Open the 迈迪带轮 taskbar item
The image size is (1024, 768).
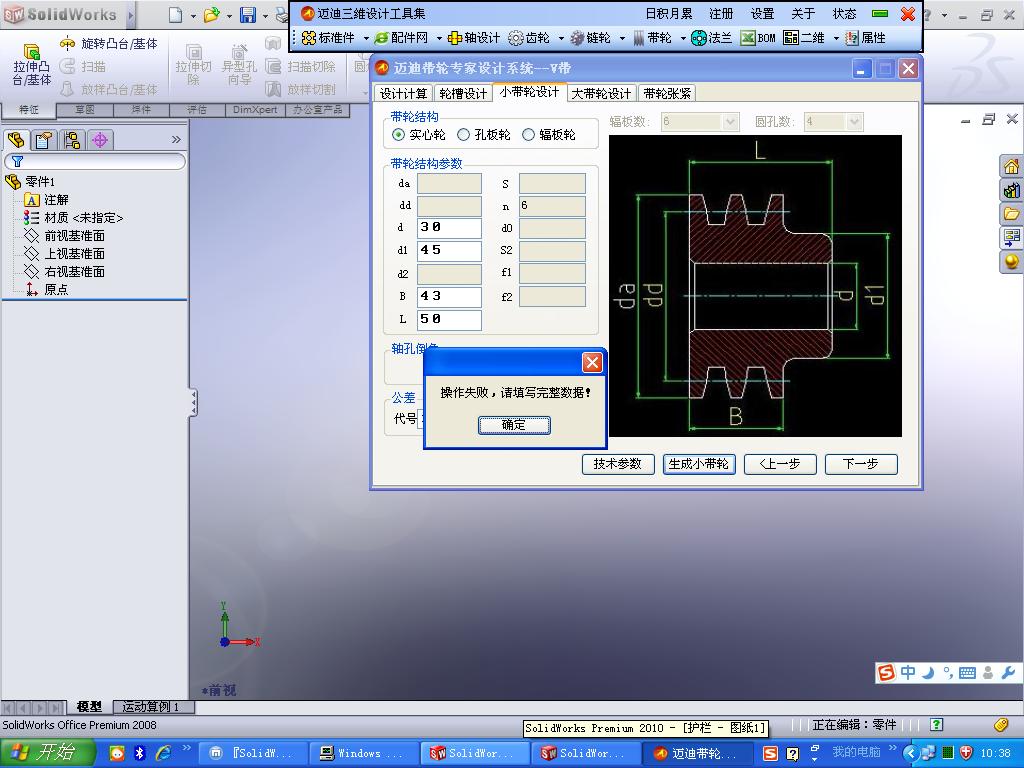697,754
